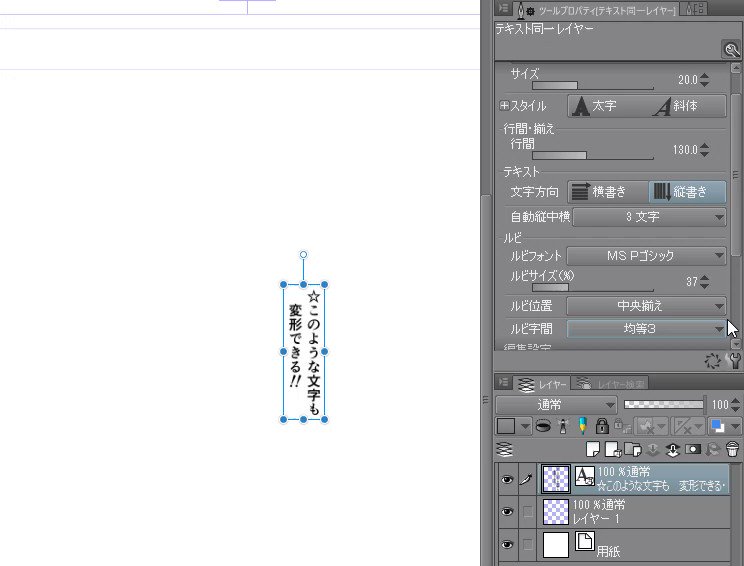
Task: Open the Layer panel menu icon
Action: [x=503, y=382]
